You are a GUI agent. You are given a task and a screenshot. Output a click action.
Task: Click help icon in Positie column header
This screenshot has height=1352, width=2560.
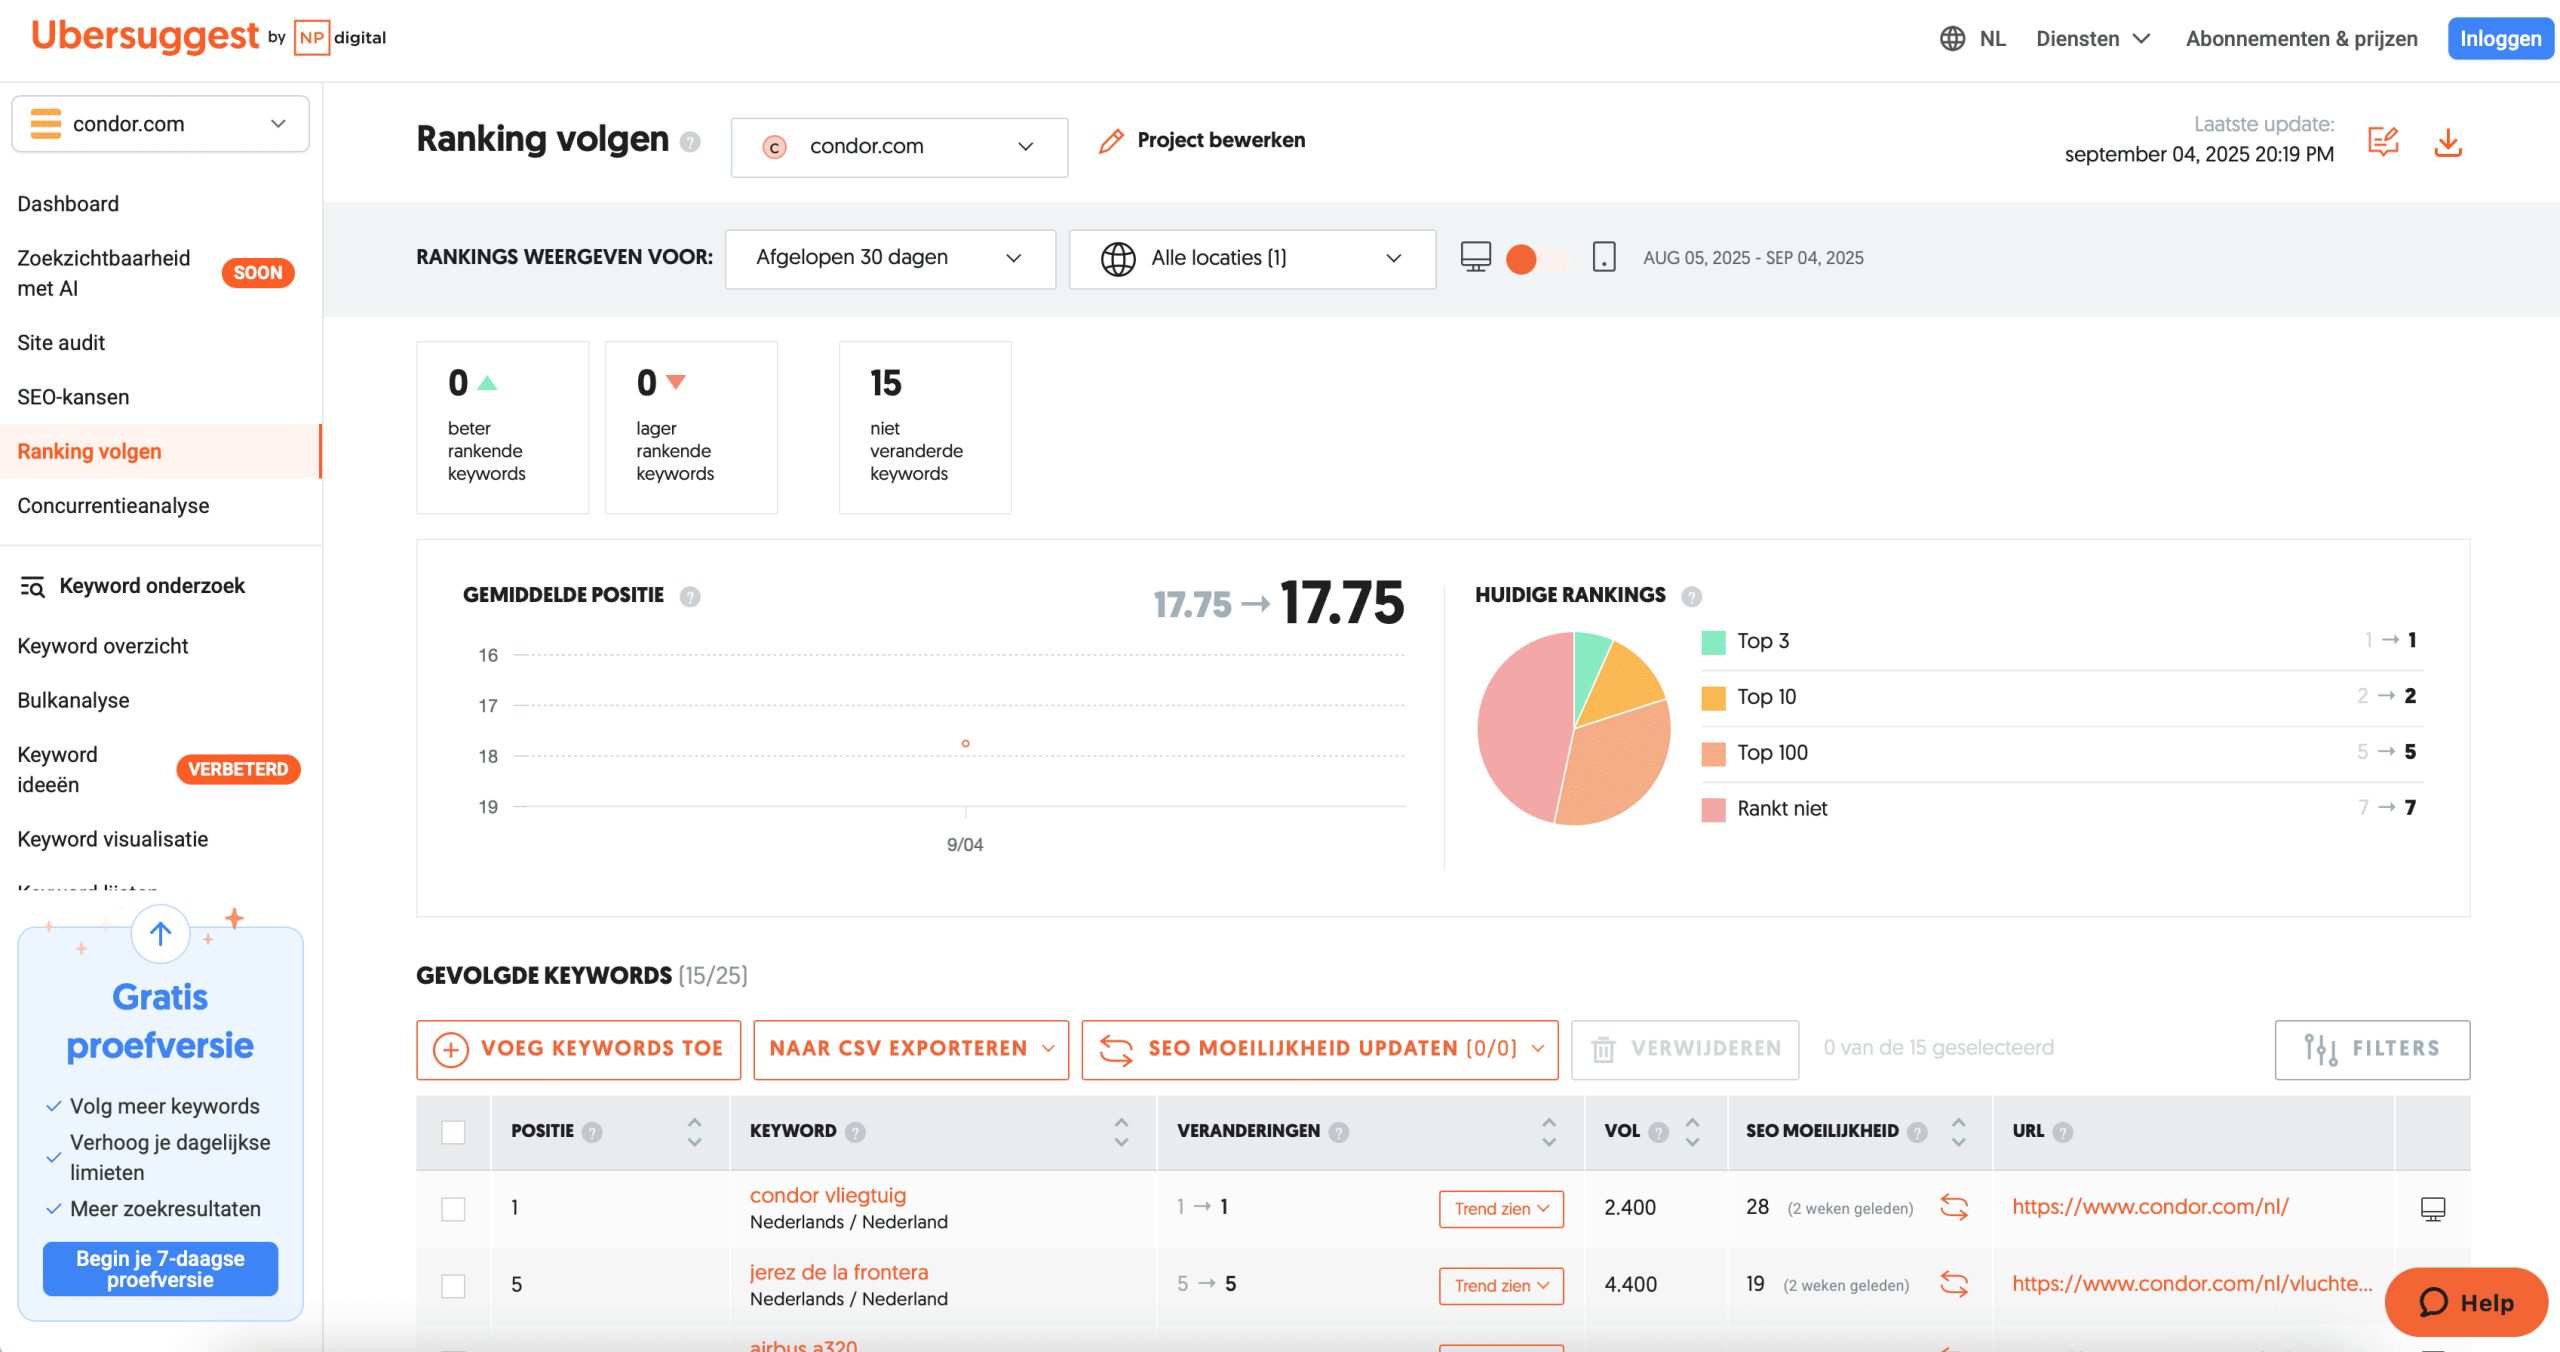coord(592,1132)
